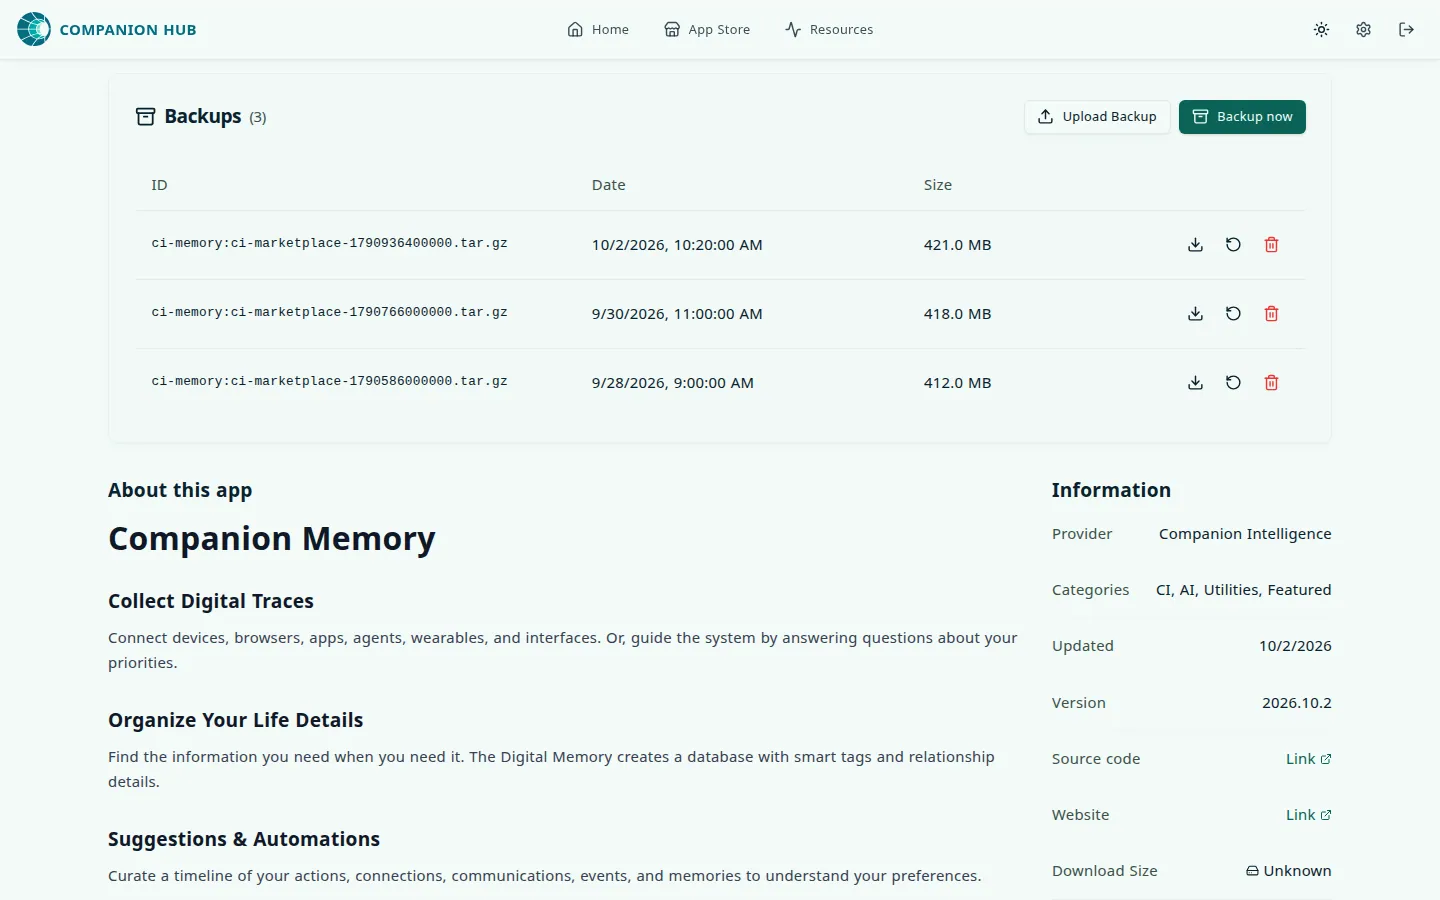This screenshot has height=900, width=1440.
Task: Log out using the exit icon
Action: tap(1406, 30)
